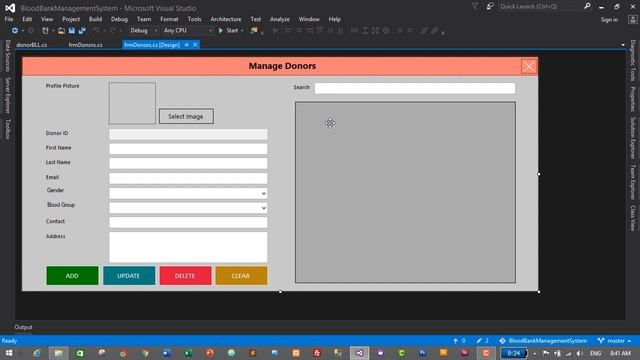Click the green ADD button
640x360 pixels.
click(x=72, y=276)
